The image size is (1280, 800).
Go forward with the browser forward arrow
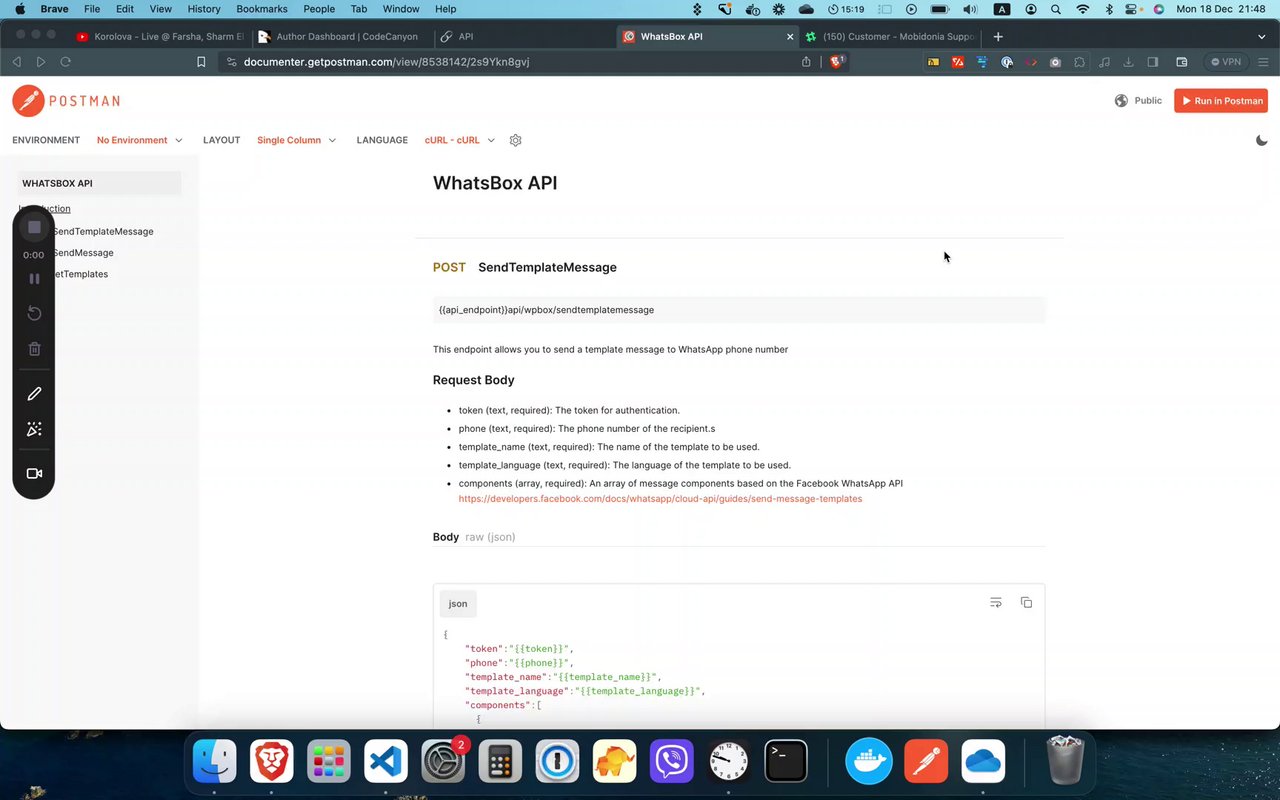(41, 61)
